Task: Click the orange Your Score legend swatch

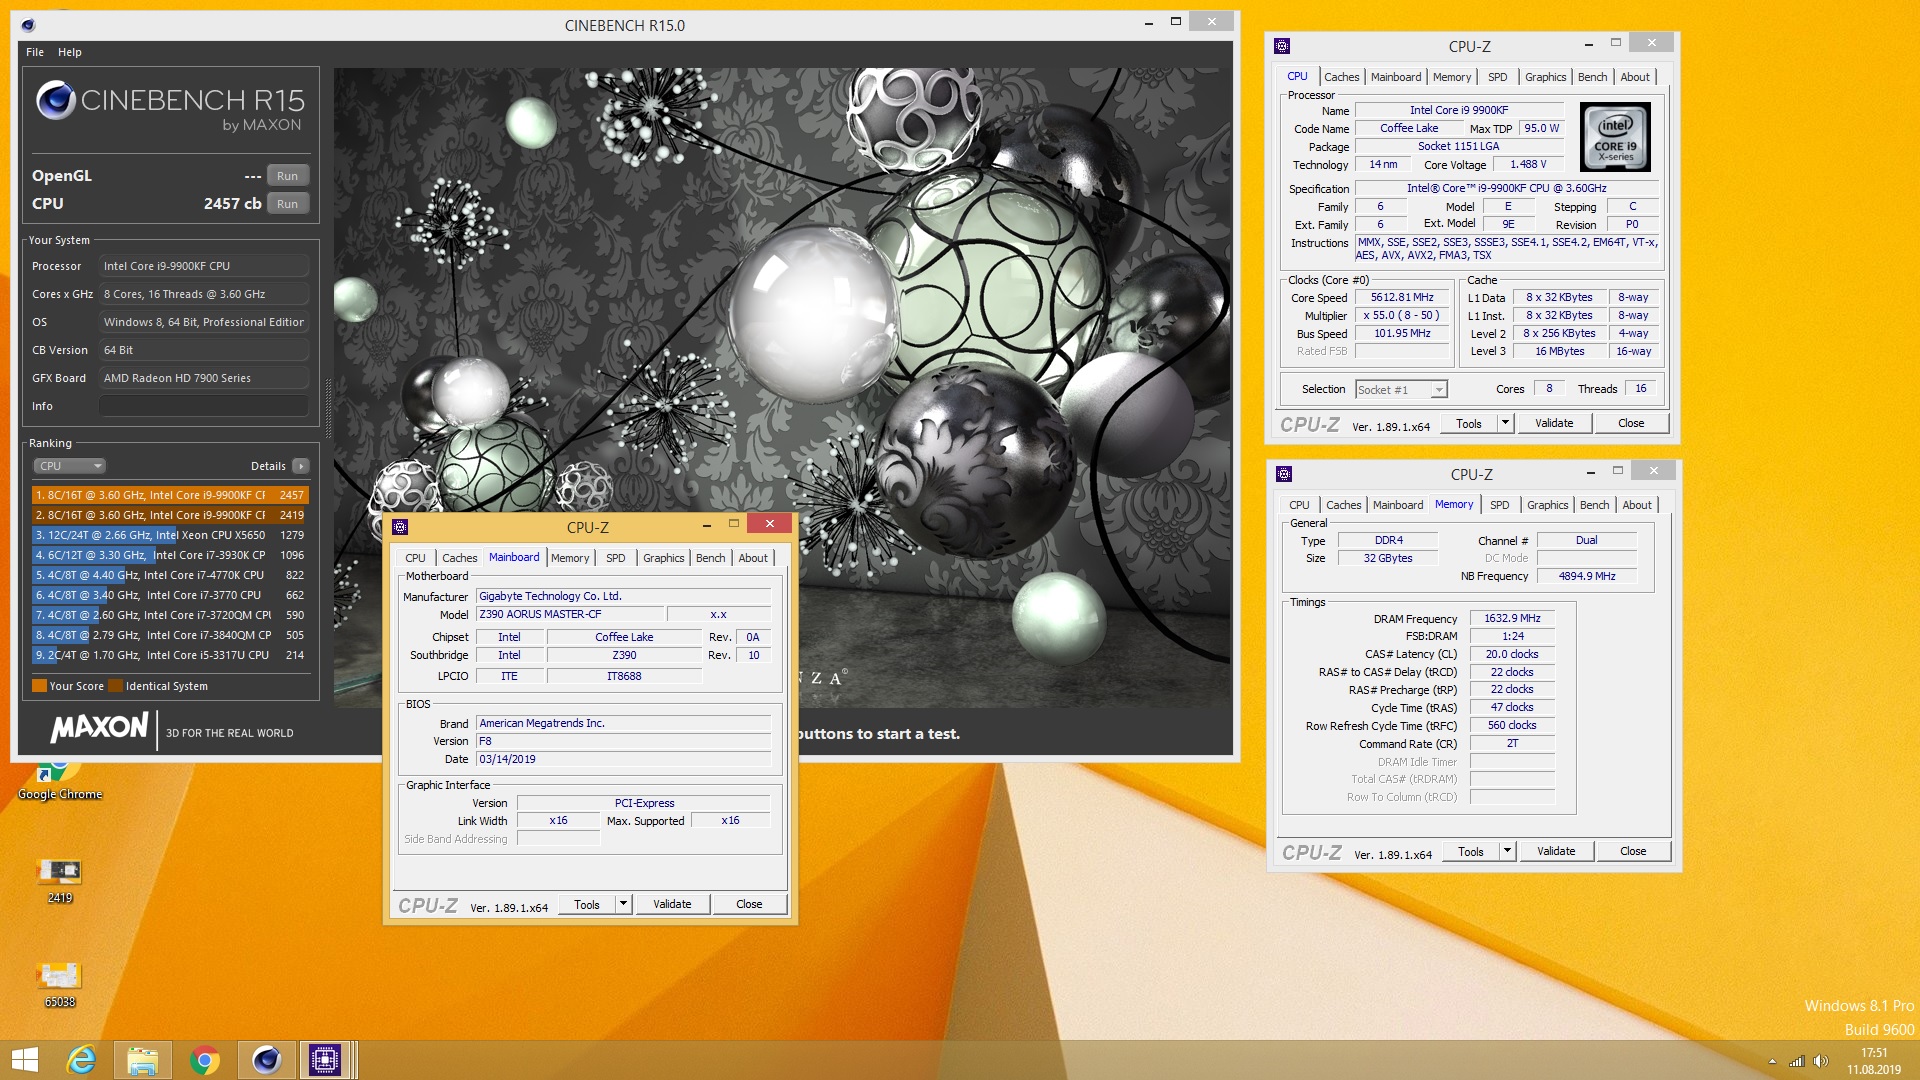Action: [x=39, y=686]
